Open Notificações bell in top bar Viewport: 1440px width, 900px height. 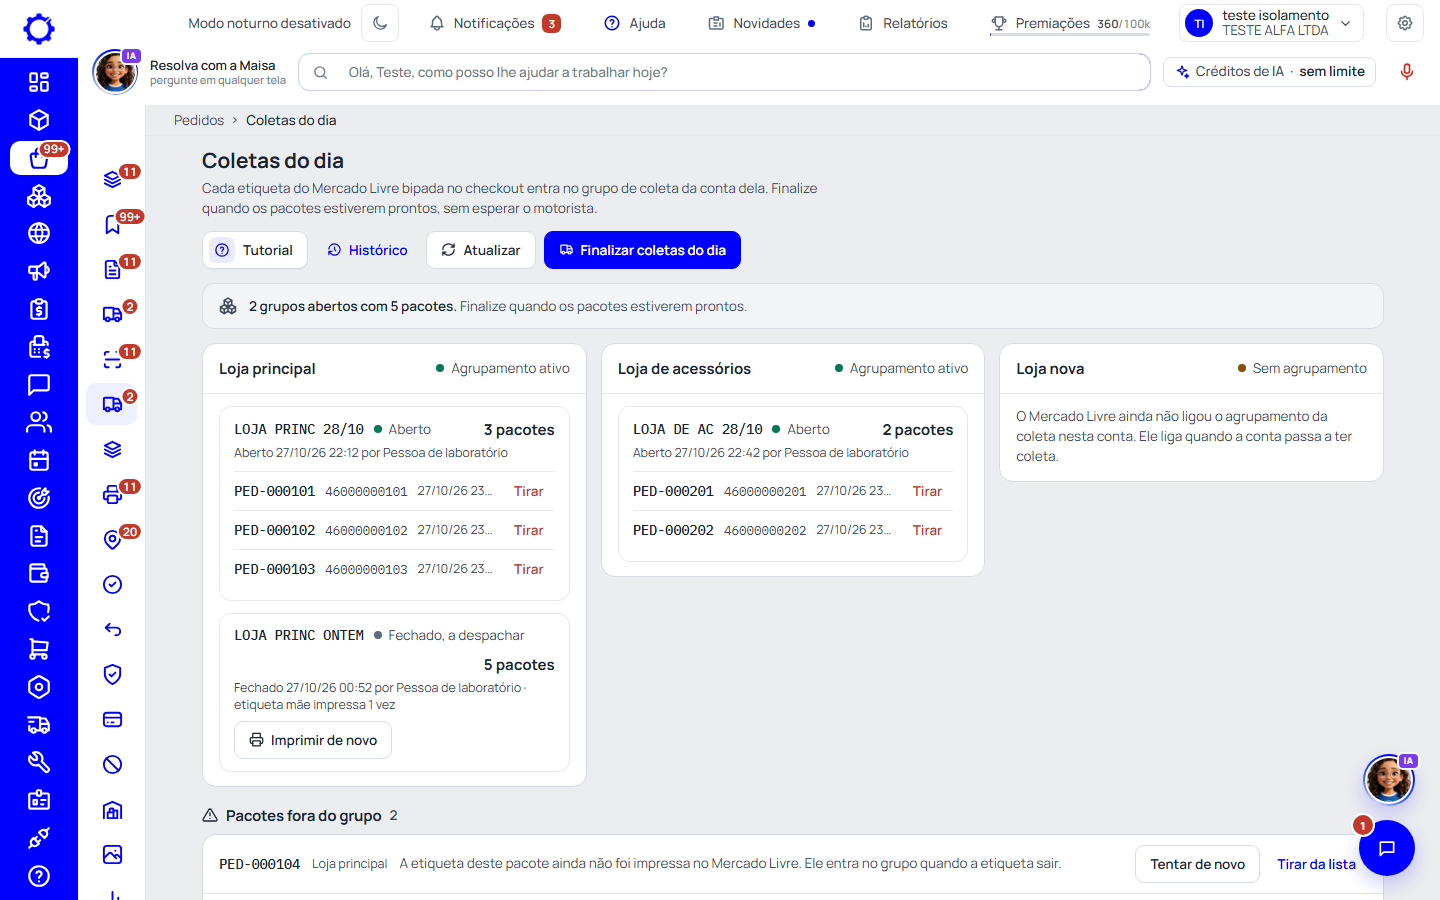coord(494,23)
